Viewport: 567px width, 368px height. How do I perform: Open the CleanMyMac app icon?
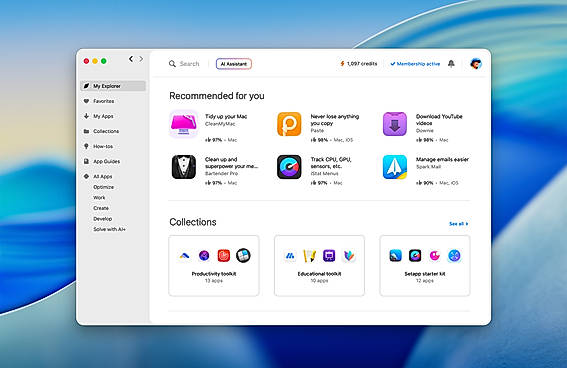[184, 124]
